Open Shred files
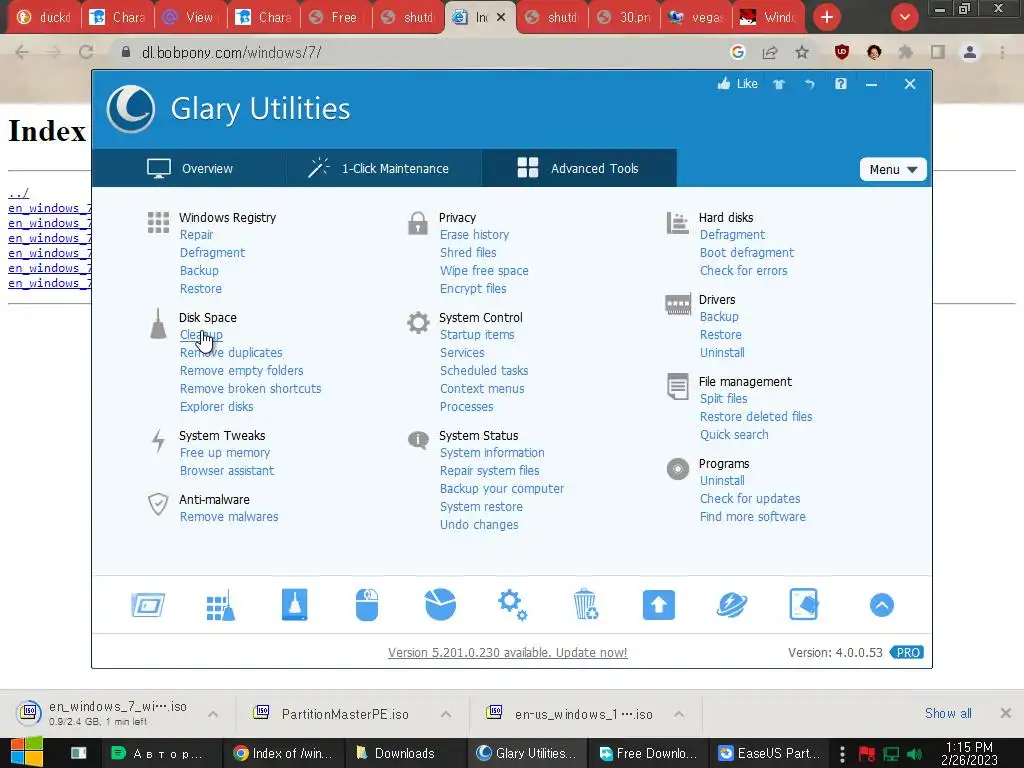This screenshot has height=768, width=1024. click(468, 253)
